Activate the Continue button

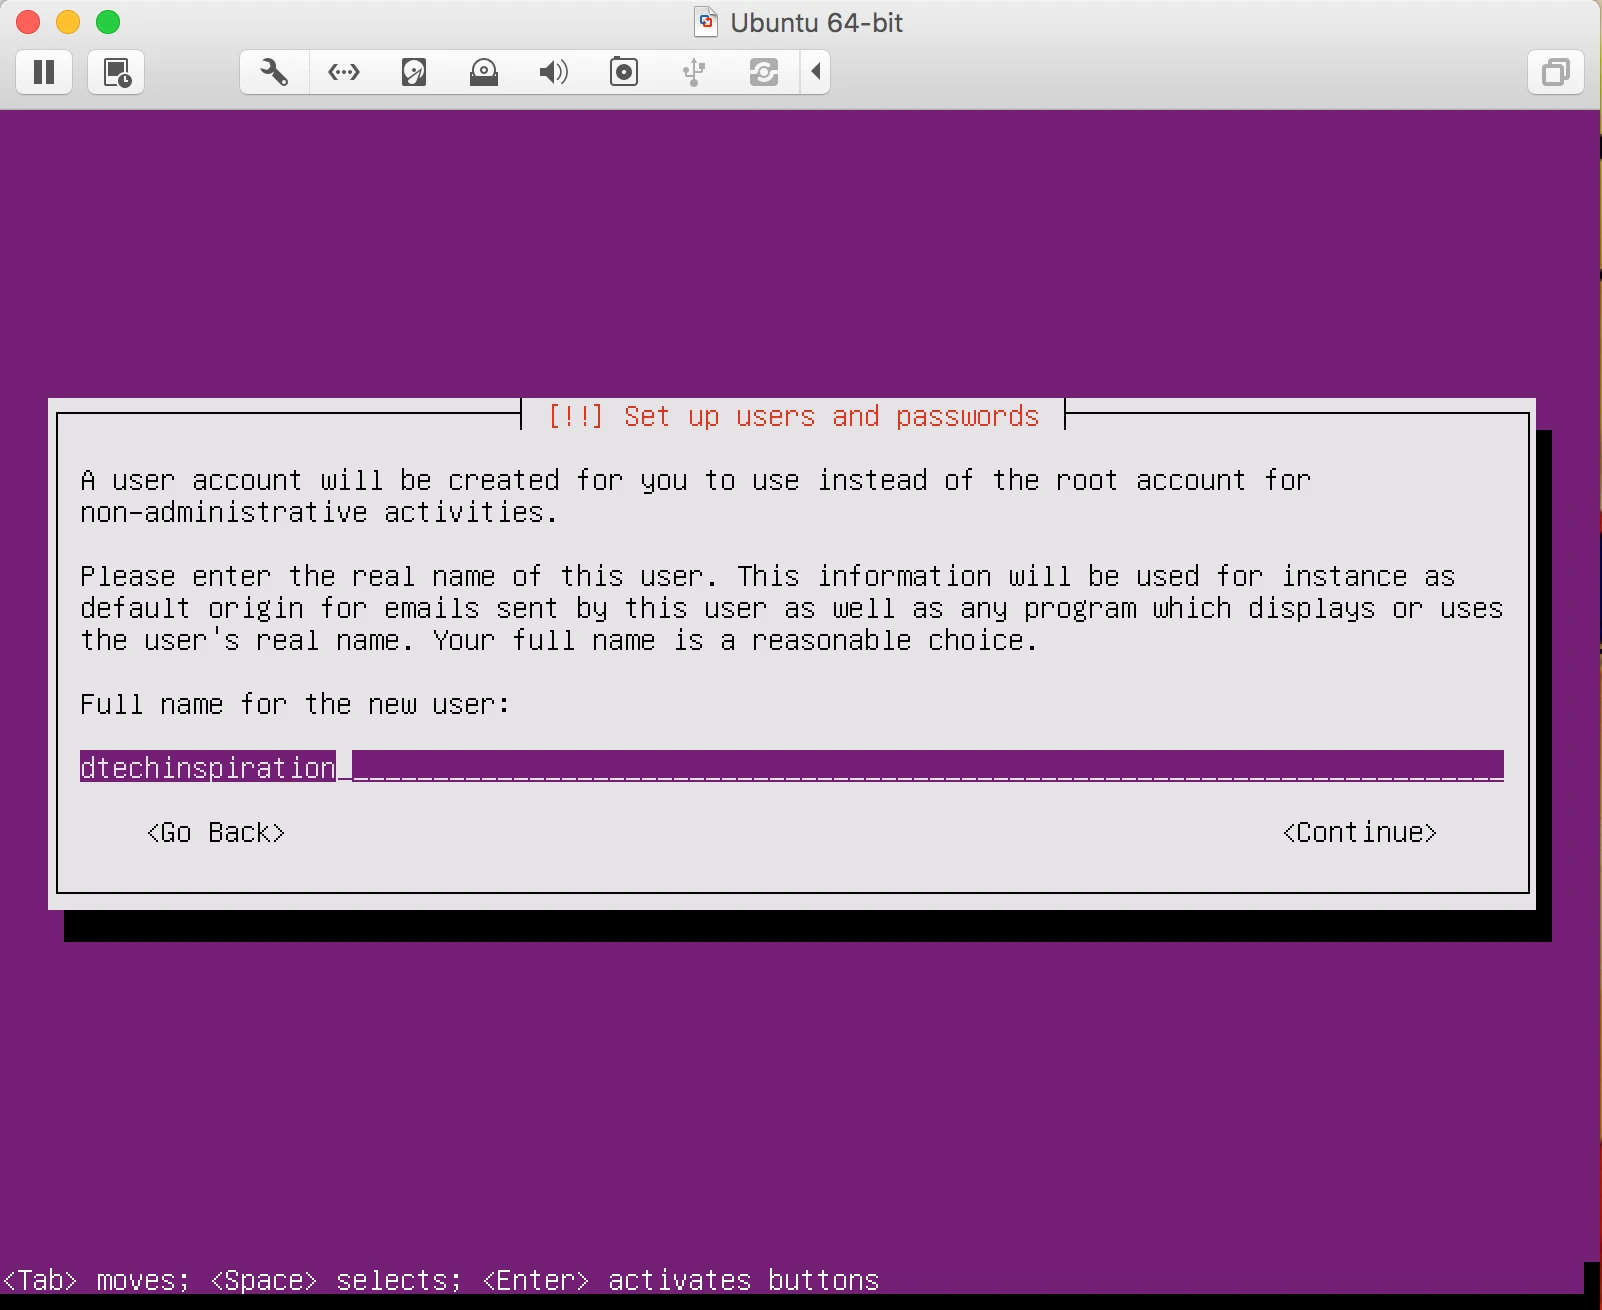point(1360,832)
